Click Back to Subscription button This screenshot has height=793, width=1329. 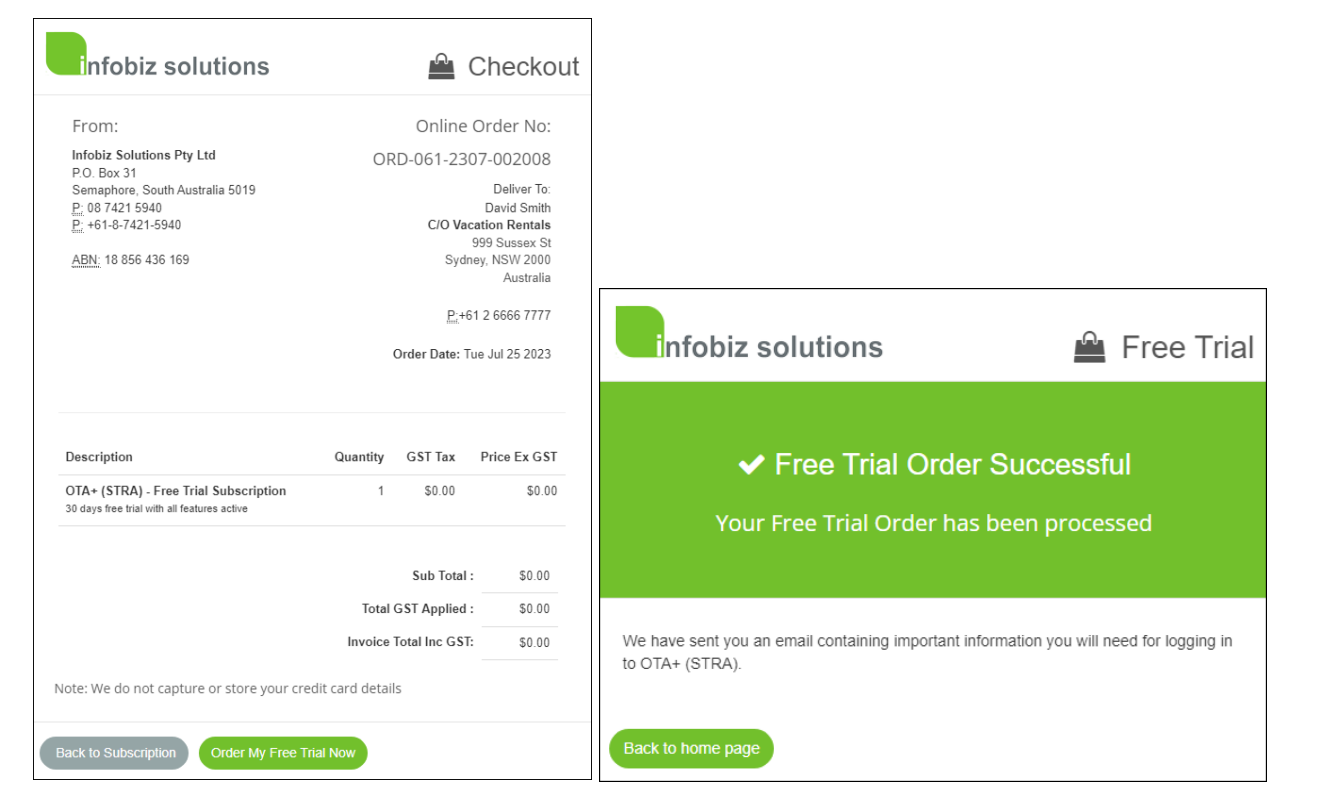(x=115, y=753)
